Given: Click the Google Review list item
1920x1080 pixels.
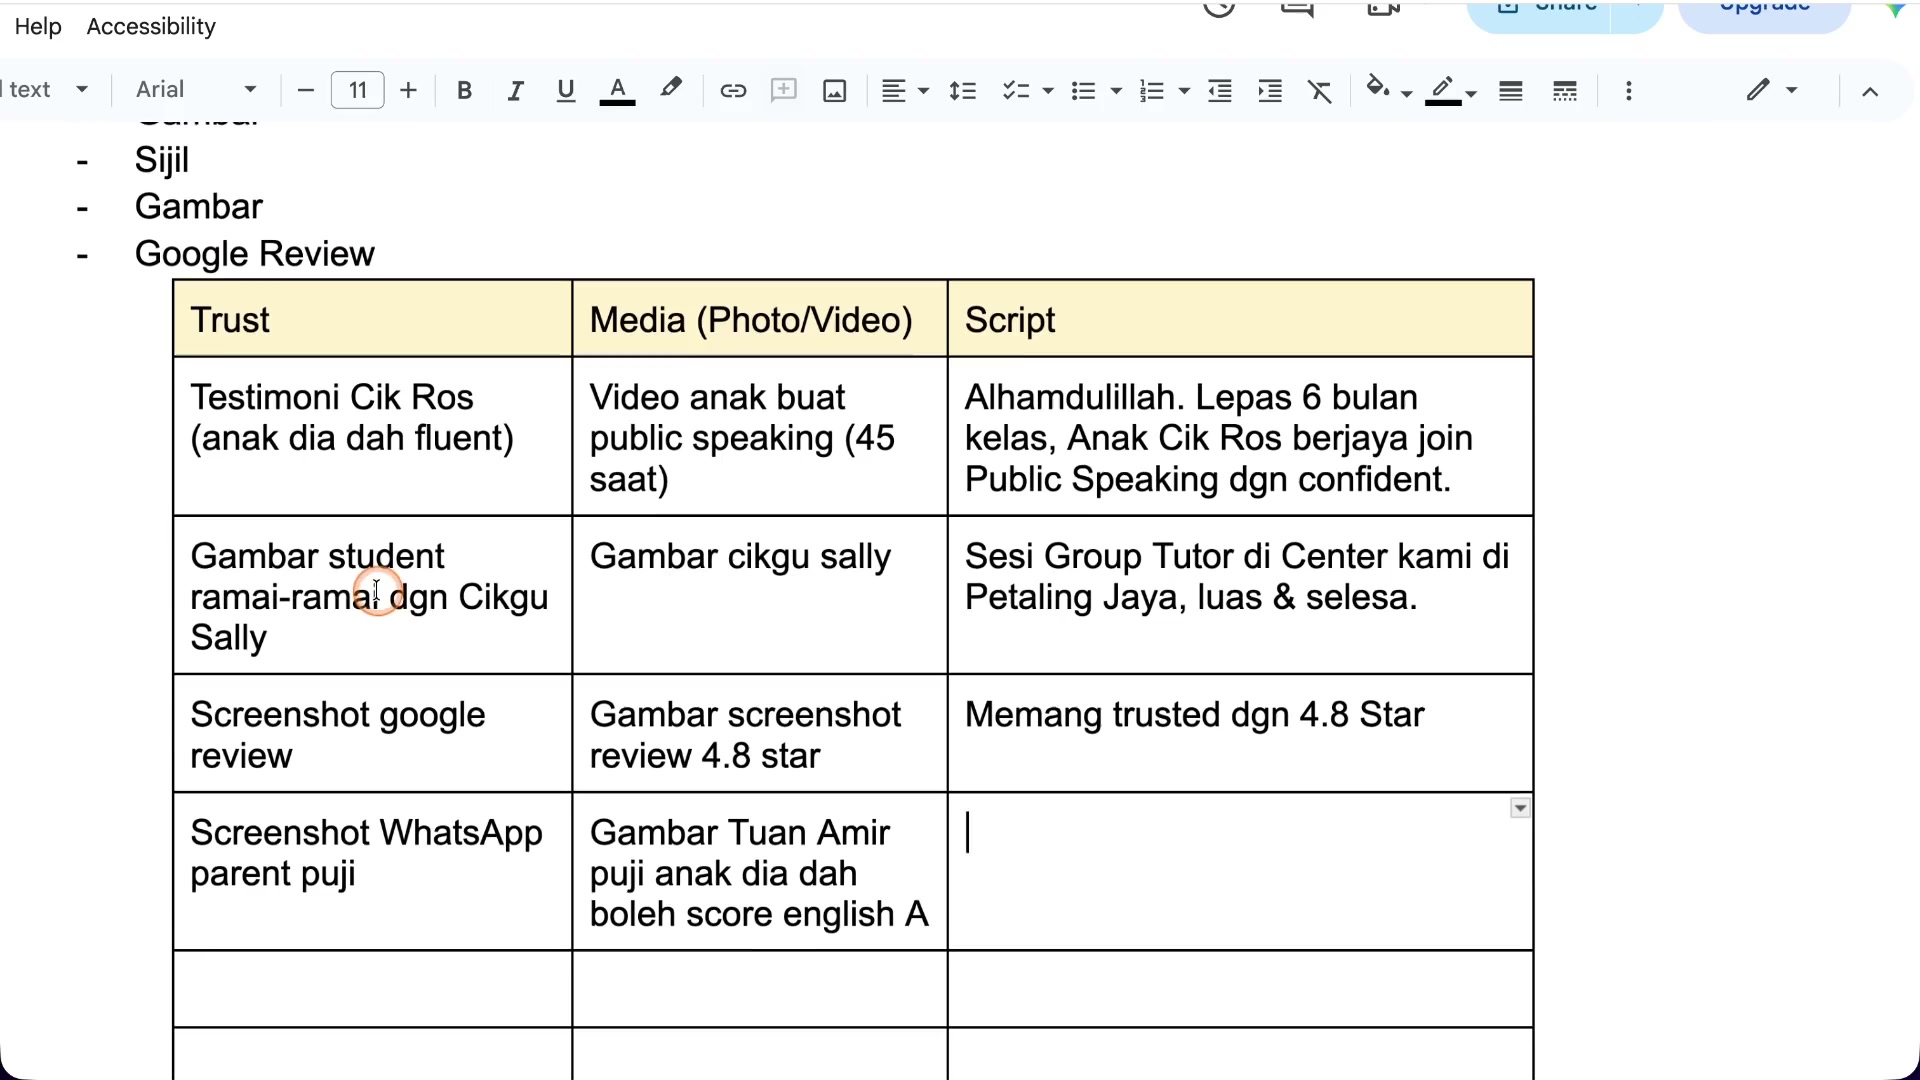Looking at the screenshot, I should tap(255, 254).
